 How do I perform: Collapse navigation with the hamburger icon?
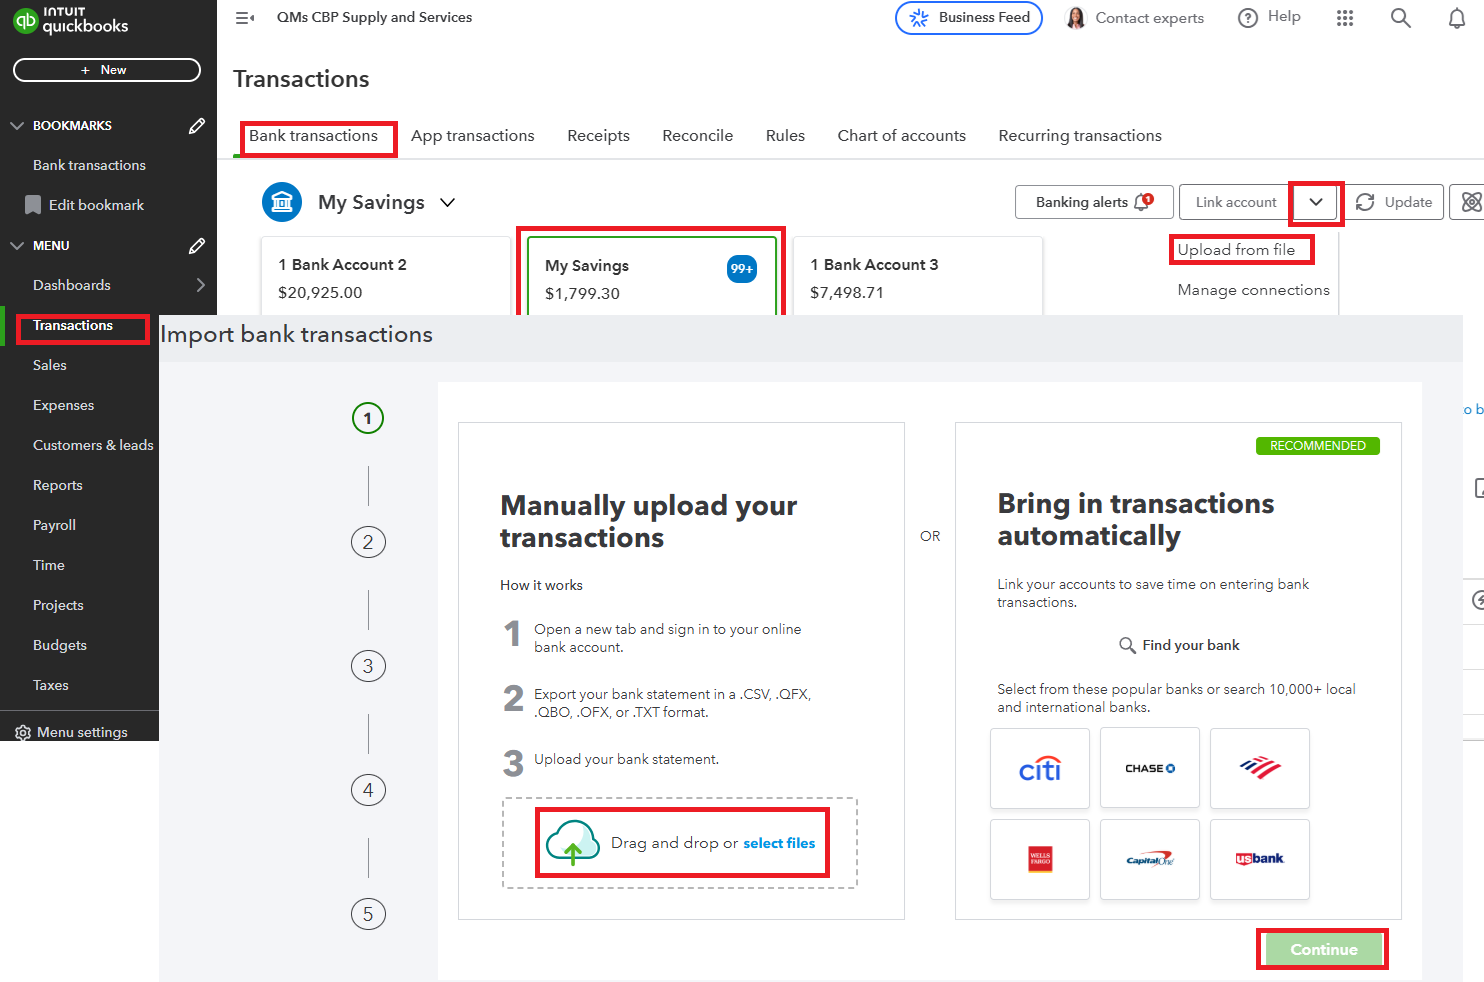tap(245, 17)
